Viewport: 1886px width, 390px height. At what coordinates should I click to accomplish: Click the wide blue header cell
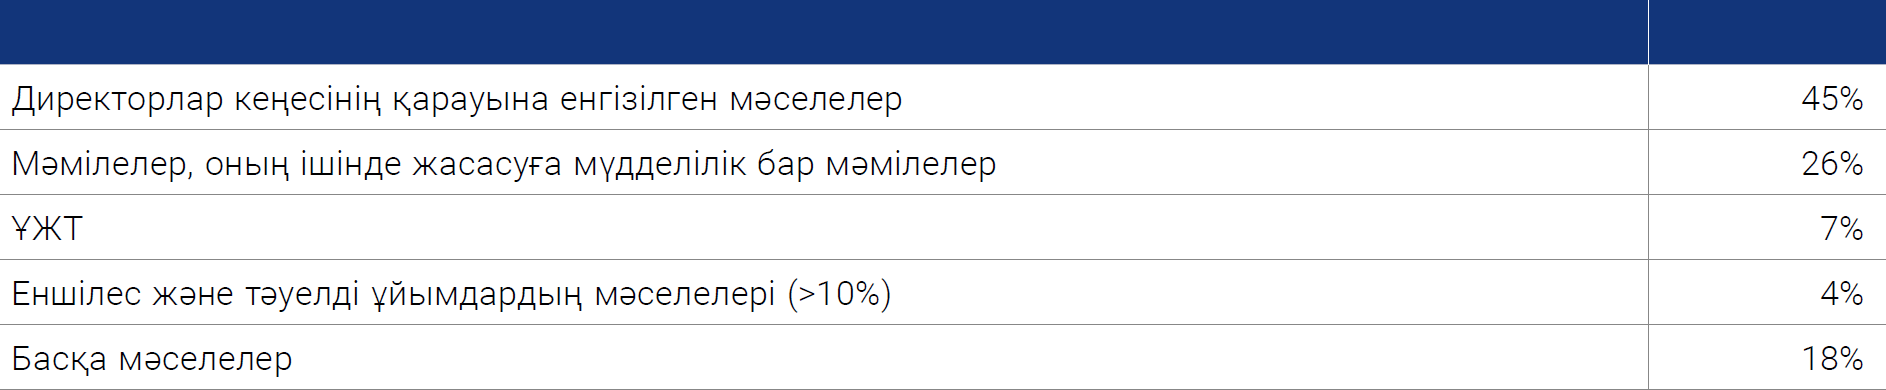pos(823,32)
